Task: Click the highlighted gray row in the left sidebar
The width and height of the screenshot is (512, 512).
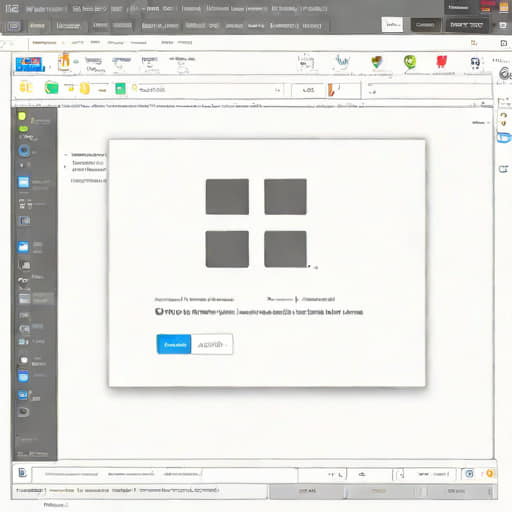Action: [x=36, y=298]
